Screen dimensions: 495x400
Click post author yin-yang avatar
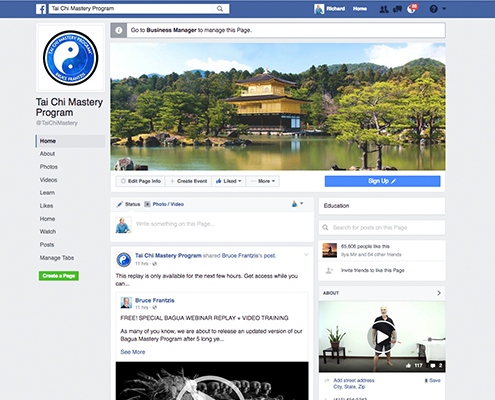124,260
